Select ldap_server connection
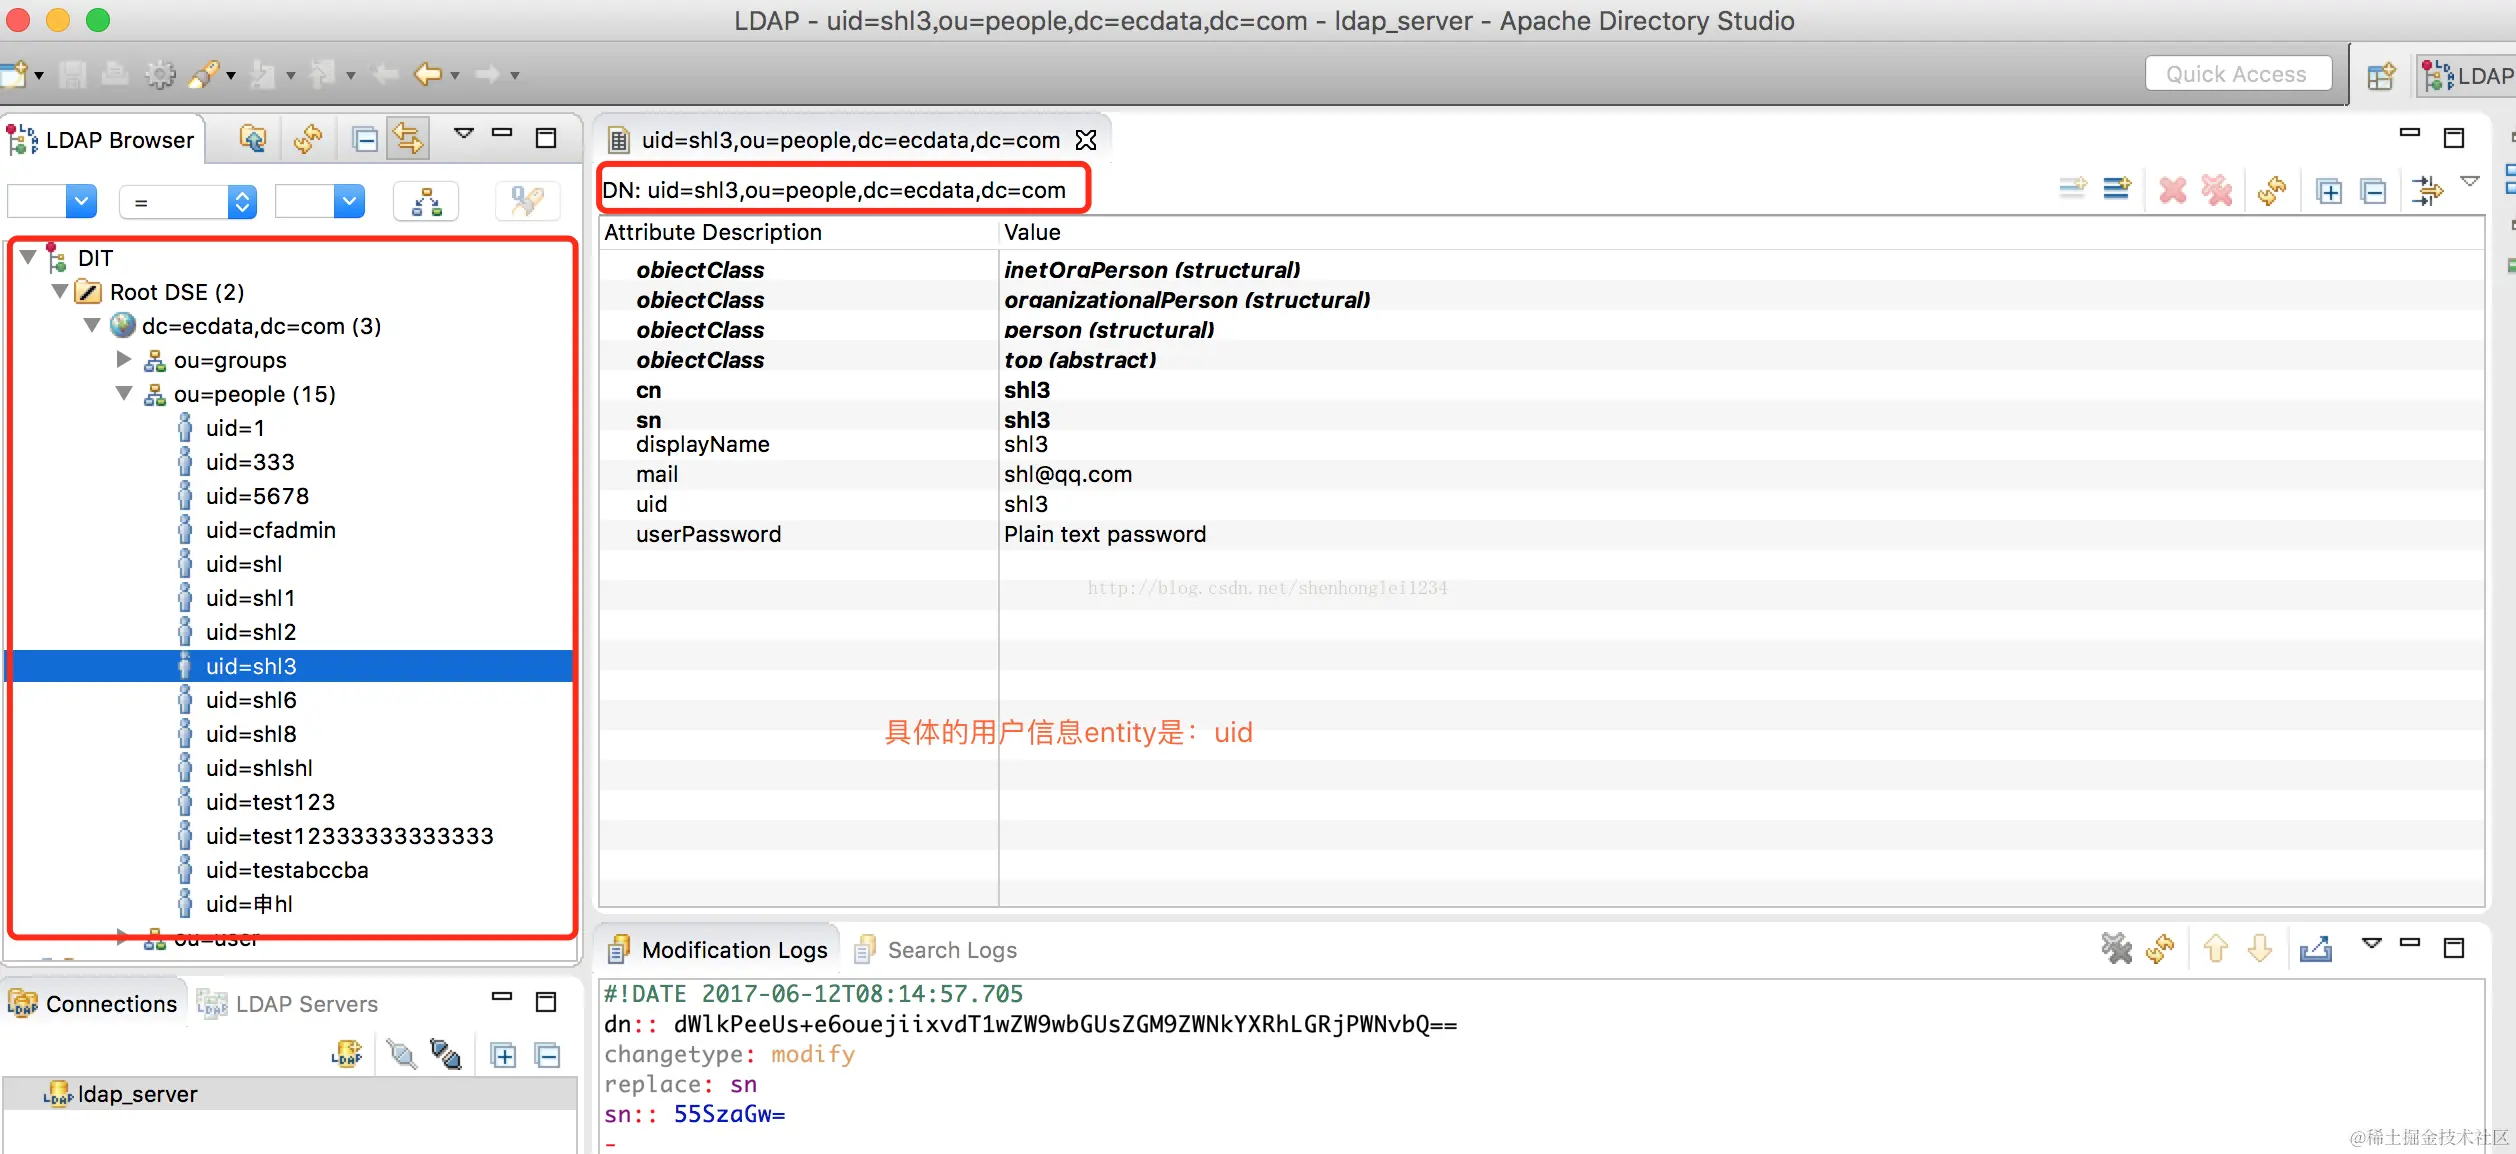The height and width of the screenshot is (1154, 2516). tap(137, 1094)
